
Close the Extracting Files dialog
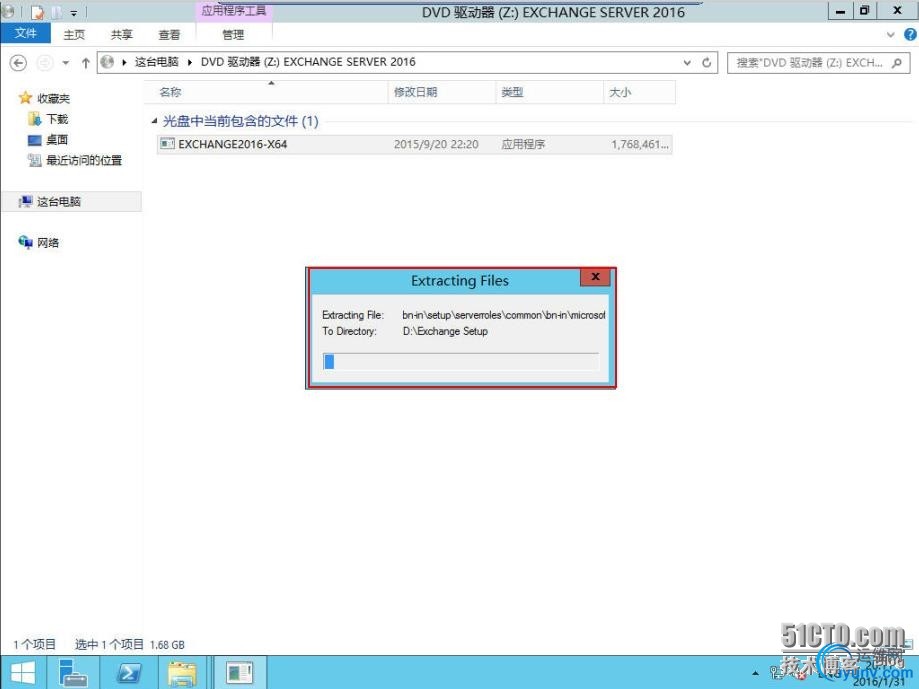pyautogui.click(x=595, y=277)
